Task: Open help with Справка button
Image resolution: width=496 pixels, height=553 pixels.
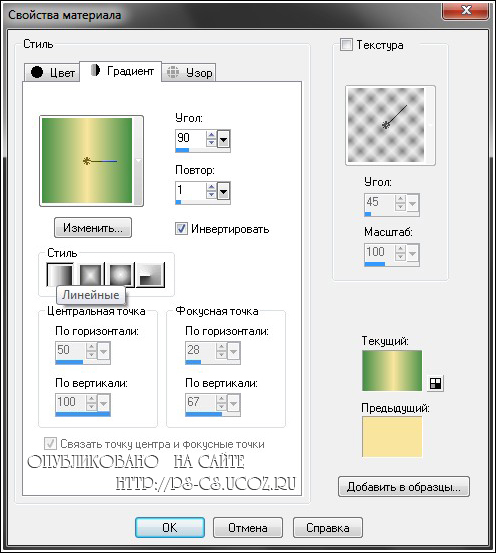Action: [327, 528]
